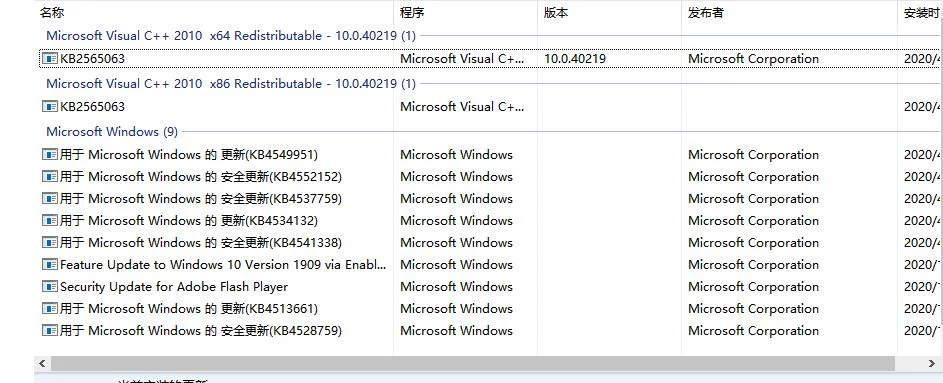
Task: Collapse the Visual C++ 2010 x86 Redistributable group
Action: pos(231,84)
